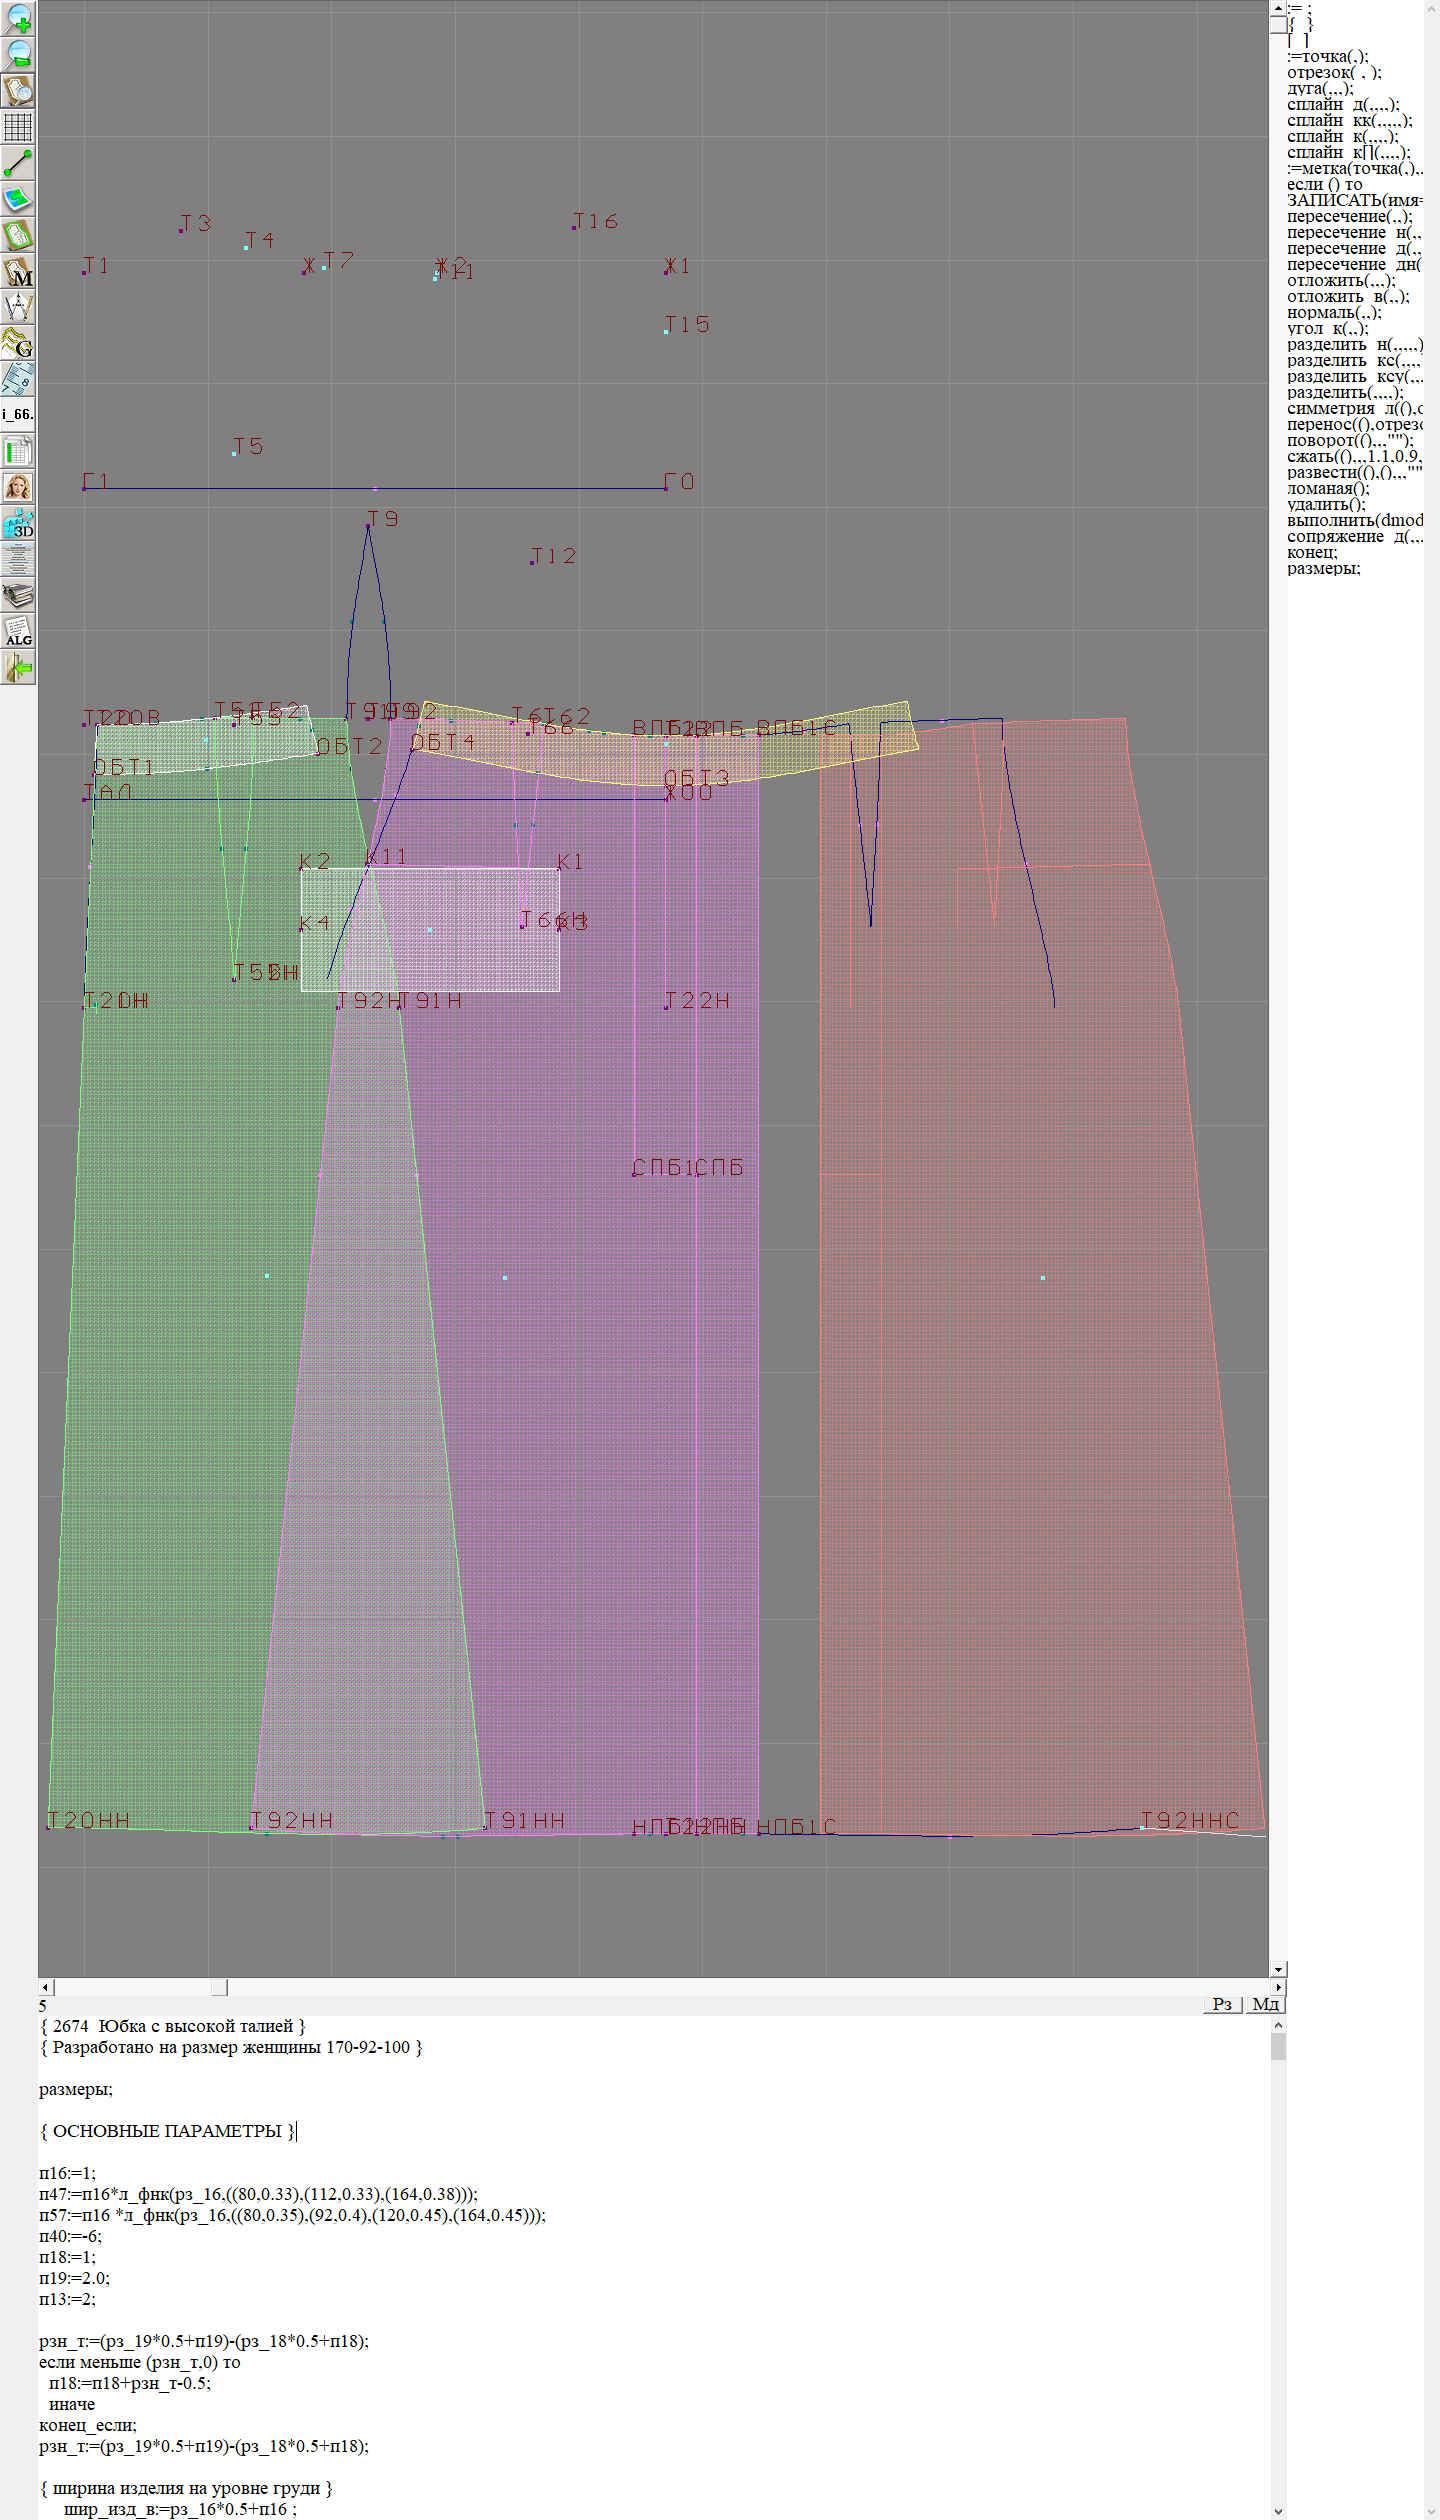
Task: Click the zoom in magnifier icon
Action: click(18, 18)
